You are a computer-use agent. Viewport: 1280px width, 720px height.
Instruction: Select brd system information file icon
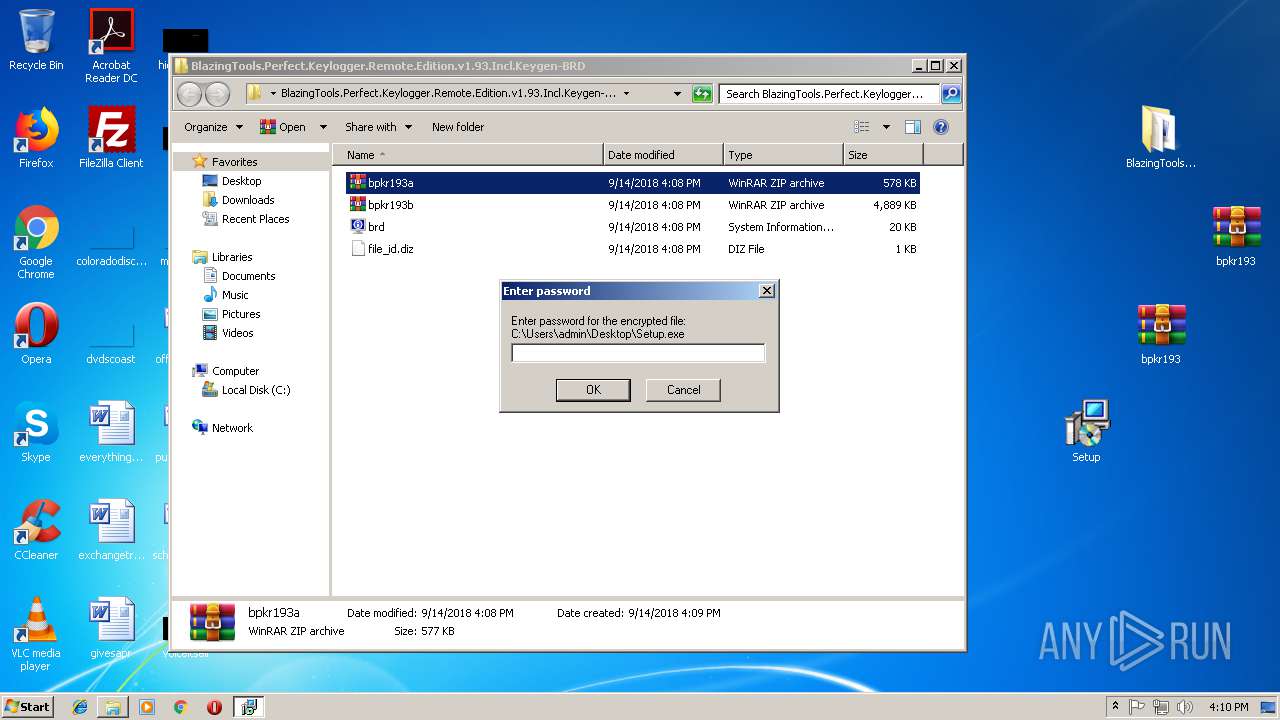(x=357, y=227)
